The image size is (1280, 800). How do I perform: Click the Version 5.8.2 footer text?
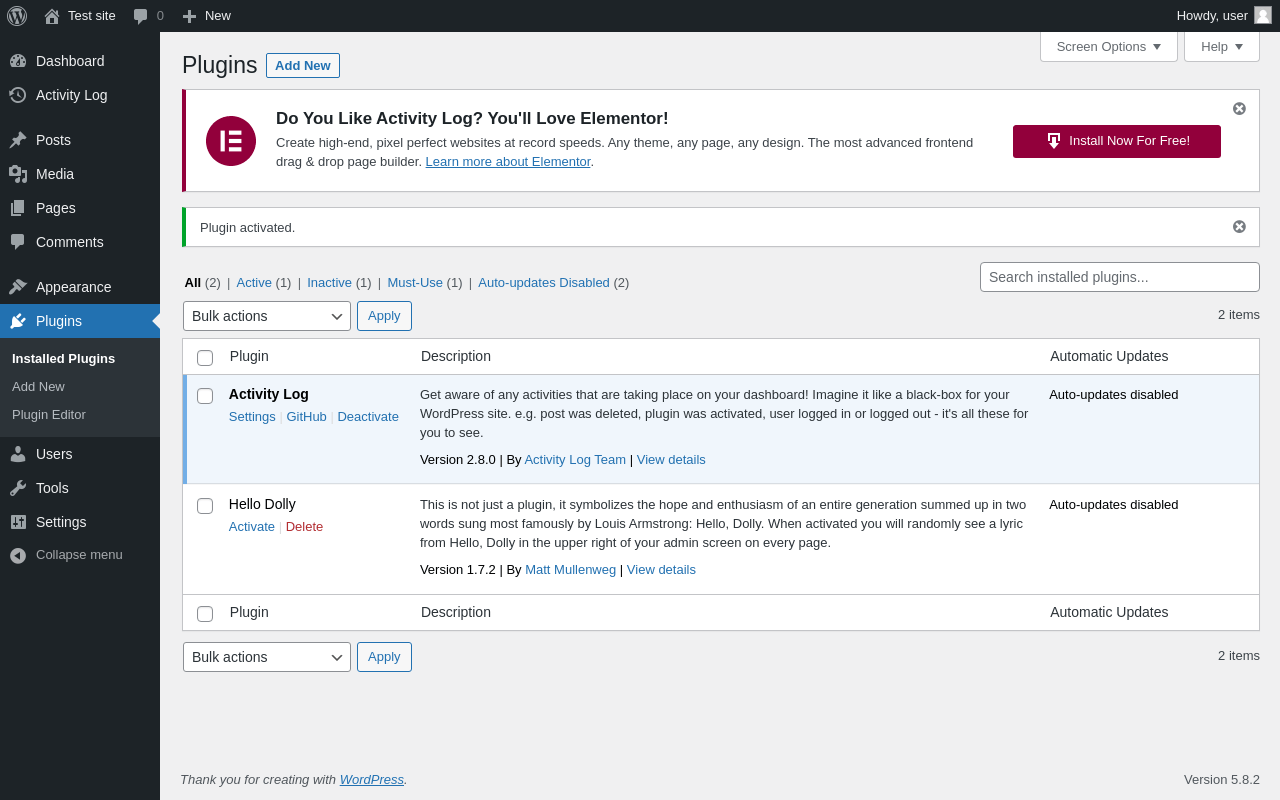point(1222,779)
